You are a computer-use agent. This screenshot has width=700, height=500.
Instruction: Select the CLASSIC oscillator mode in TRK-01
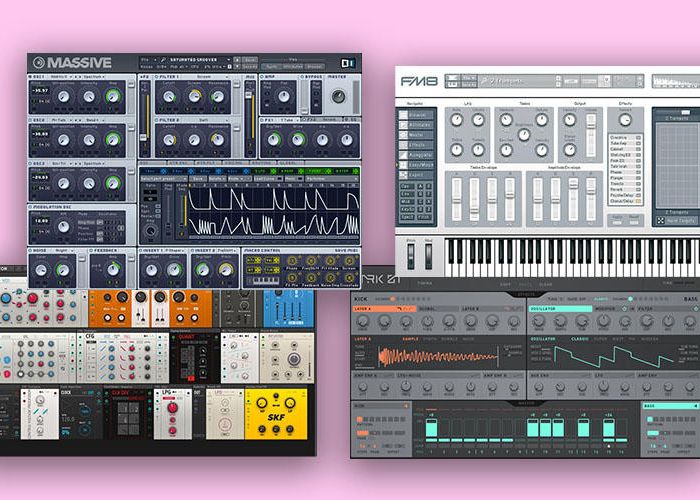[x=580, y=339]
